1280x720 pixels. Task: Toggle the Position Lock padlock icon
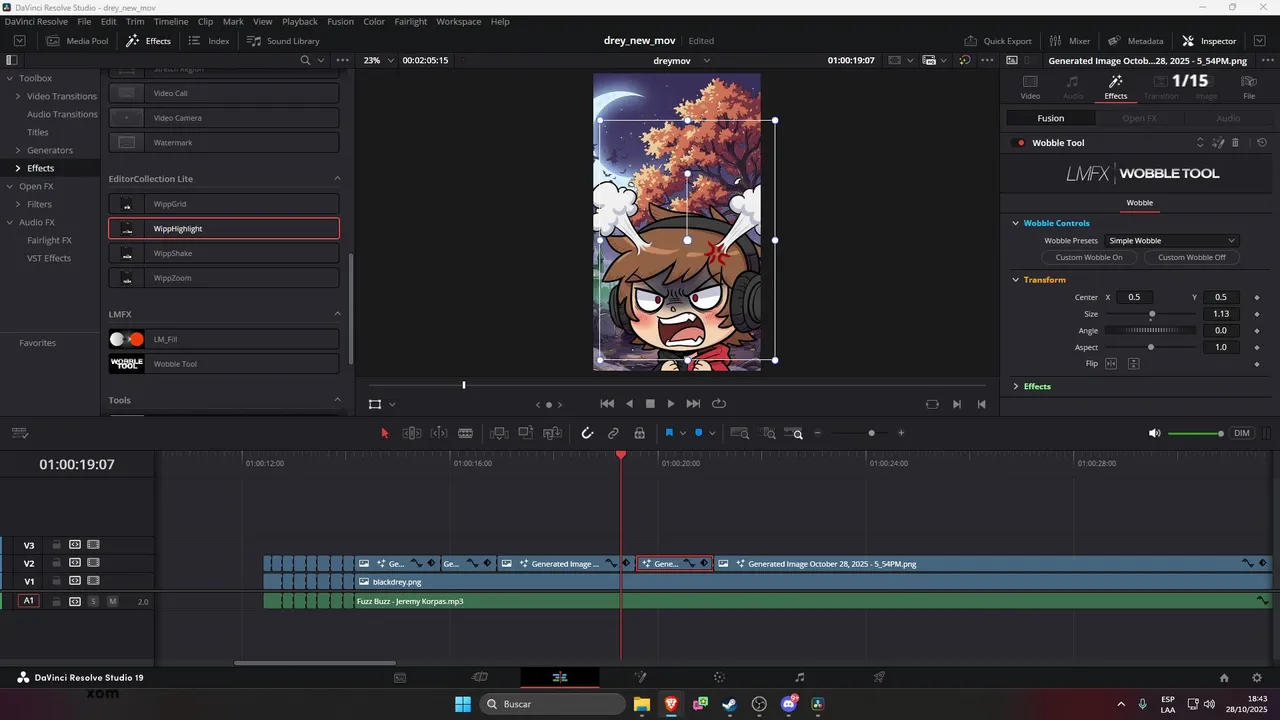[x=640, y=433]
